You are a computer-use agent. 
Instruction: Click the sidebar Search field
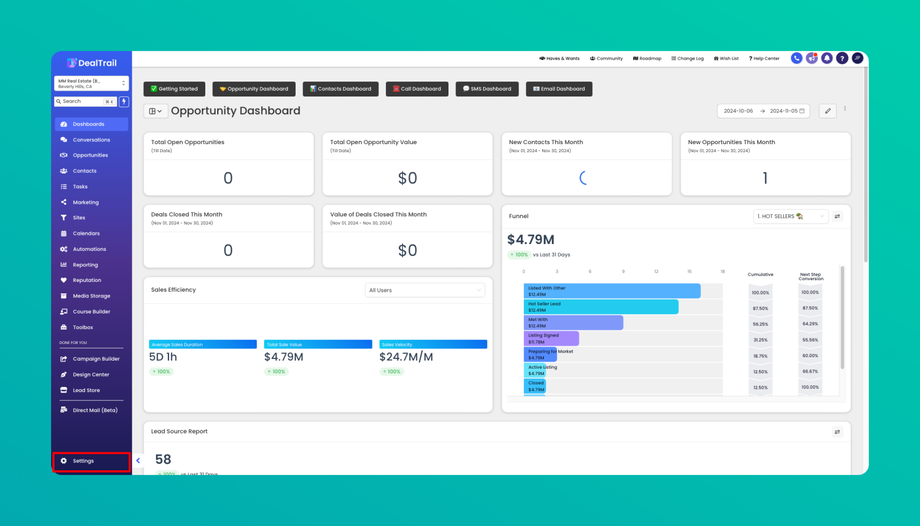(x=86, y=102)
